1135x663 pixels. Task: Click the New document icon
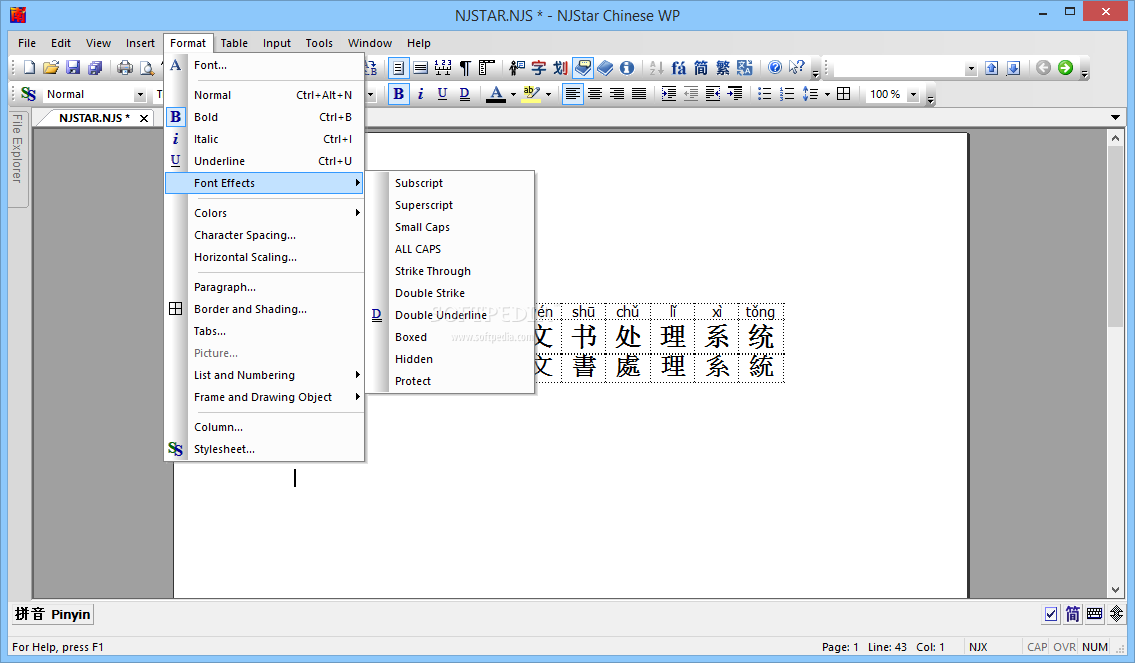pyautogui.click(x=29, y=68)
